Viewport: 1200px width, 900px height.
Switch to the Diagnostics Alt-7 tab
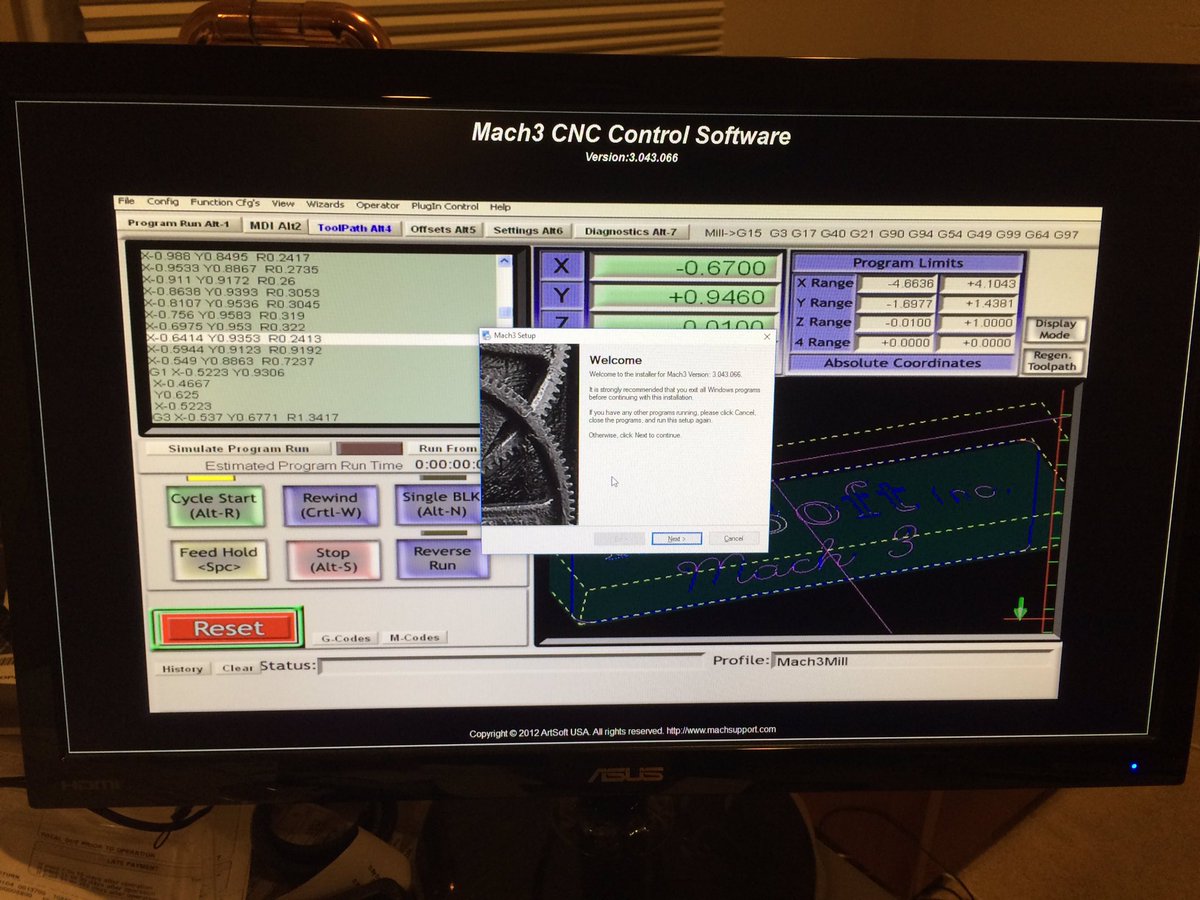point(631,231)
